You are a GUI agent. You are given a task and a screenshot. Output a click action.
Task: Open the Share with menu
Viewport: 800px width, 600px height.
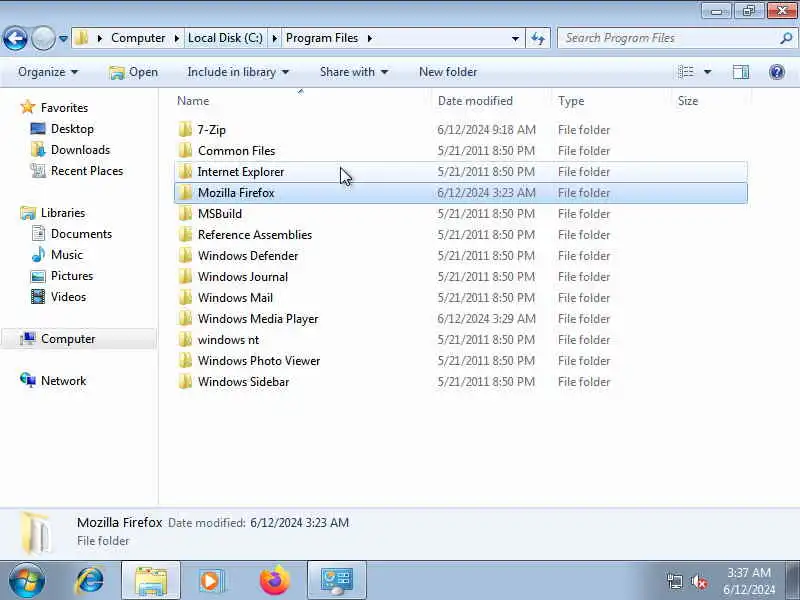[354, 72]
